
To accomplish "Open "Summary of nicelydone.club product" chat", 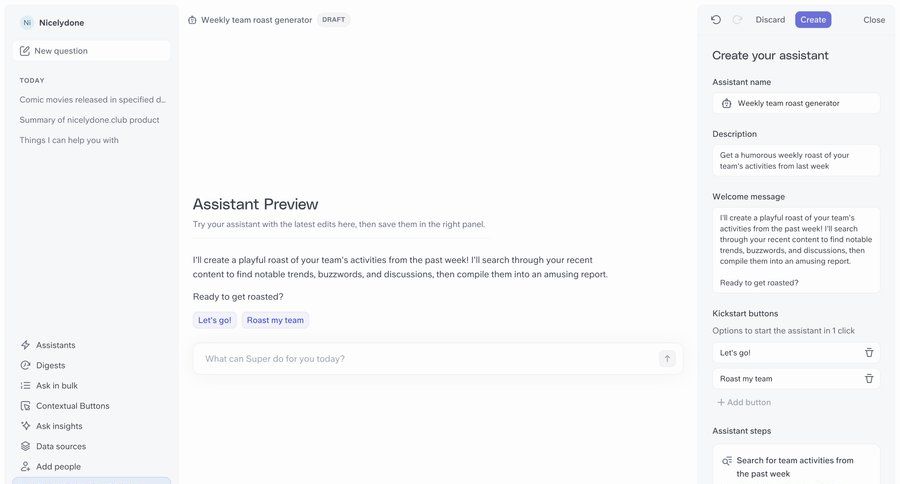I will (89, 120).
